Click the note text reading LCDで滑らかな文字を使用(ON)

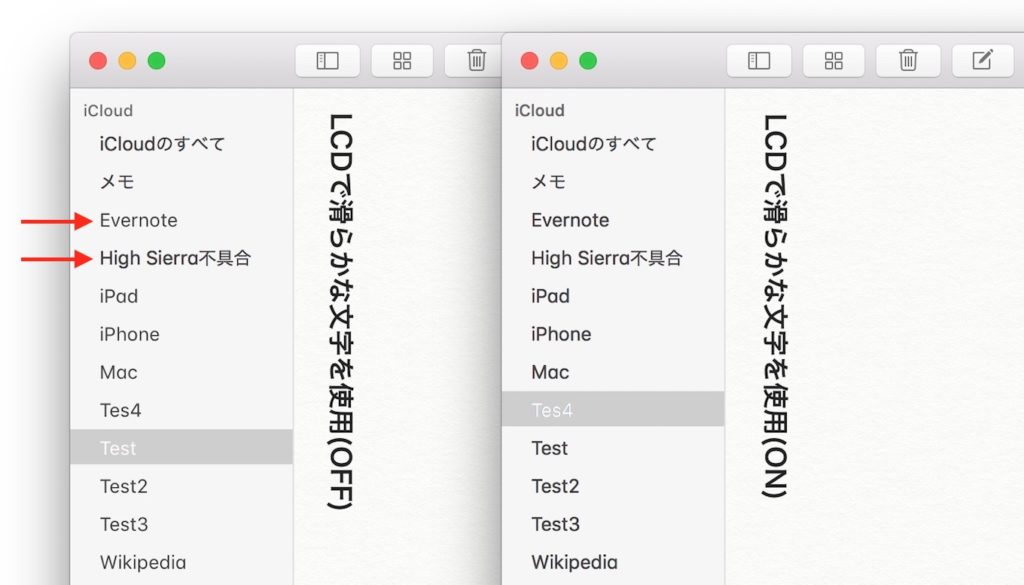click(x=775, y=305)
